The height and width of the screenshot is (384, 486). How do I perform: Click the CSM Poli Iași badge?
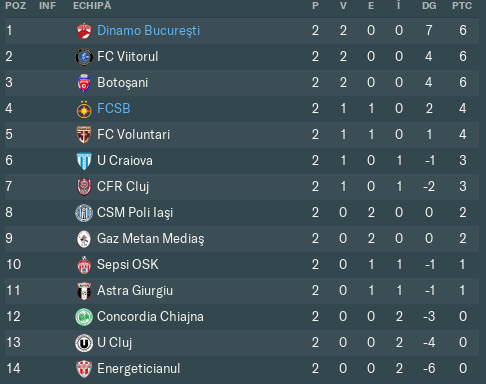point(84,213)
